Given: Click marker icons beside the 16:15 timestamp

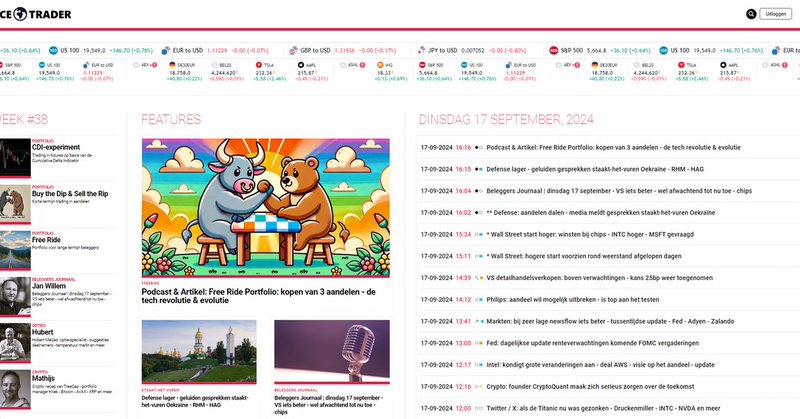Looking at the screenshot, I should [479, 169].
